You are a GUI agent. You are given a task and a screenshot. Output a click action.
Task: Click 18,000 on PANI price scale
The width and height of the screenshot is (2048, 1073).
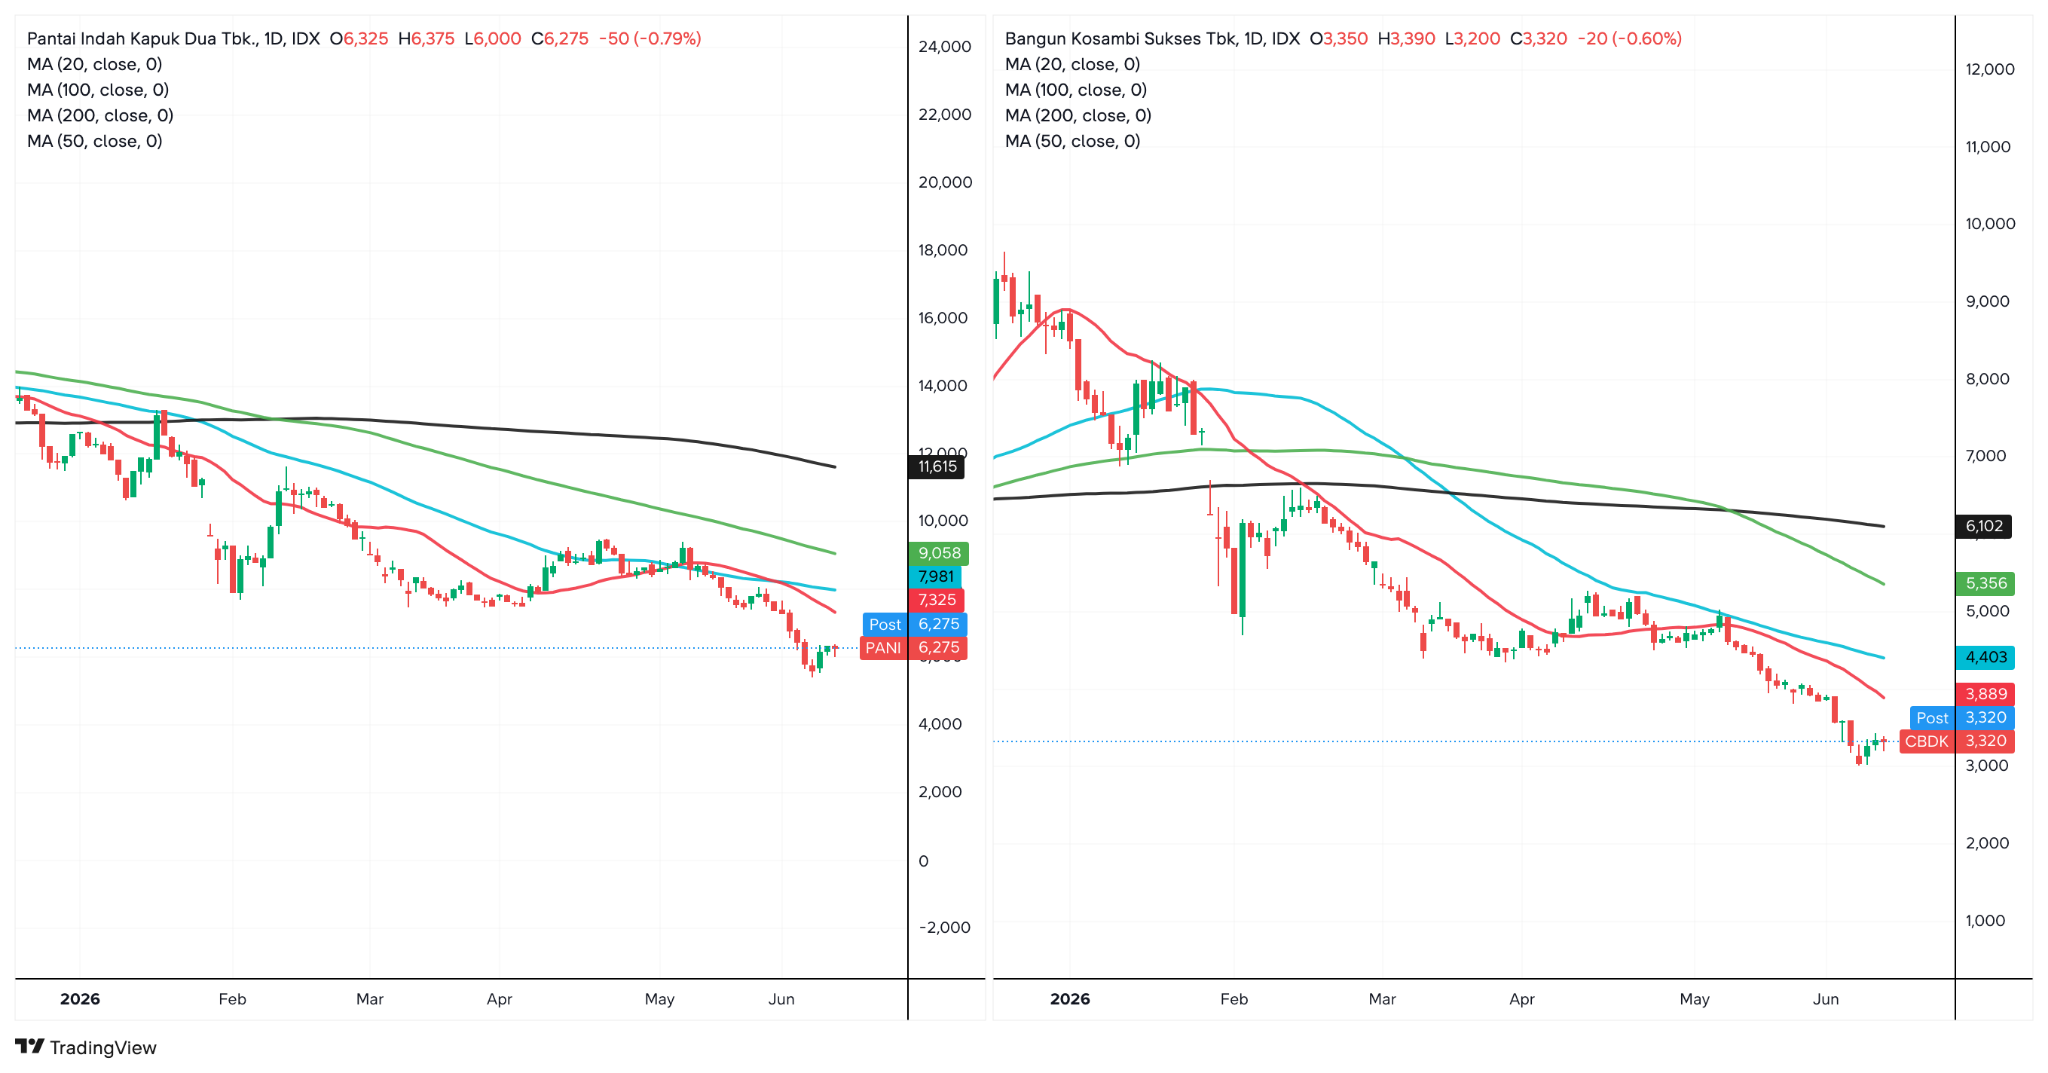click(943, 250)
